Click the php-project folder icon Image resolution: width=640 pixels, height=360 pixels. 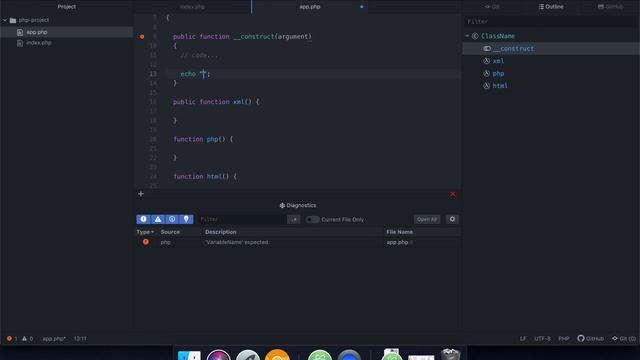[x=13, y=20]
